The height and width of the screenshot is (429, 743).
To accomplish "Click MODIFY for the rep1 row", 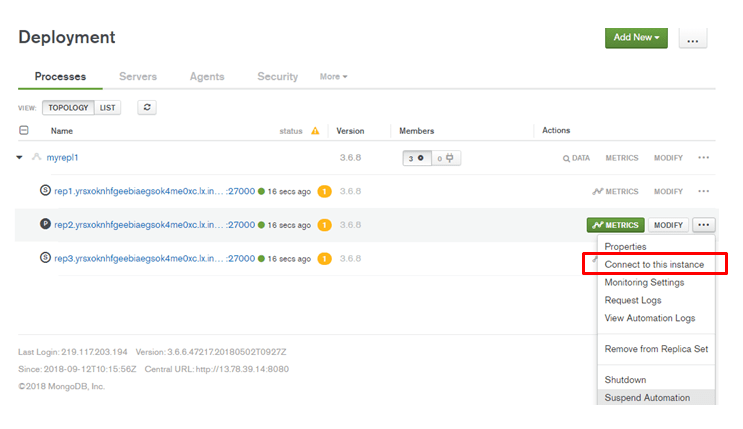I will (x=668, y=192).
